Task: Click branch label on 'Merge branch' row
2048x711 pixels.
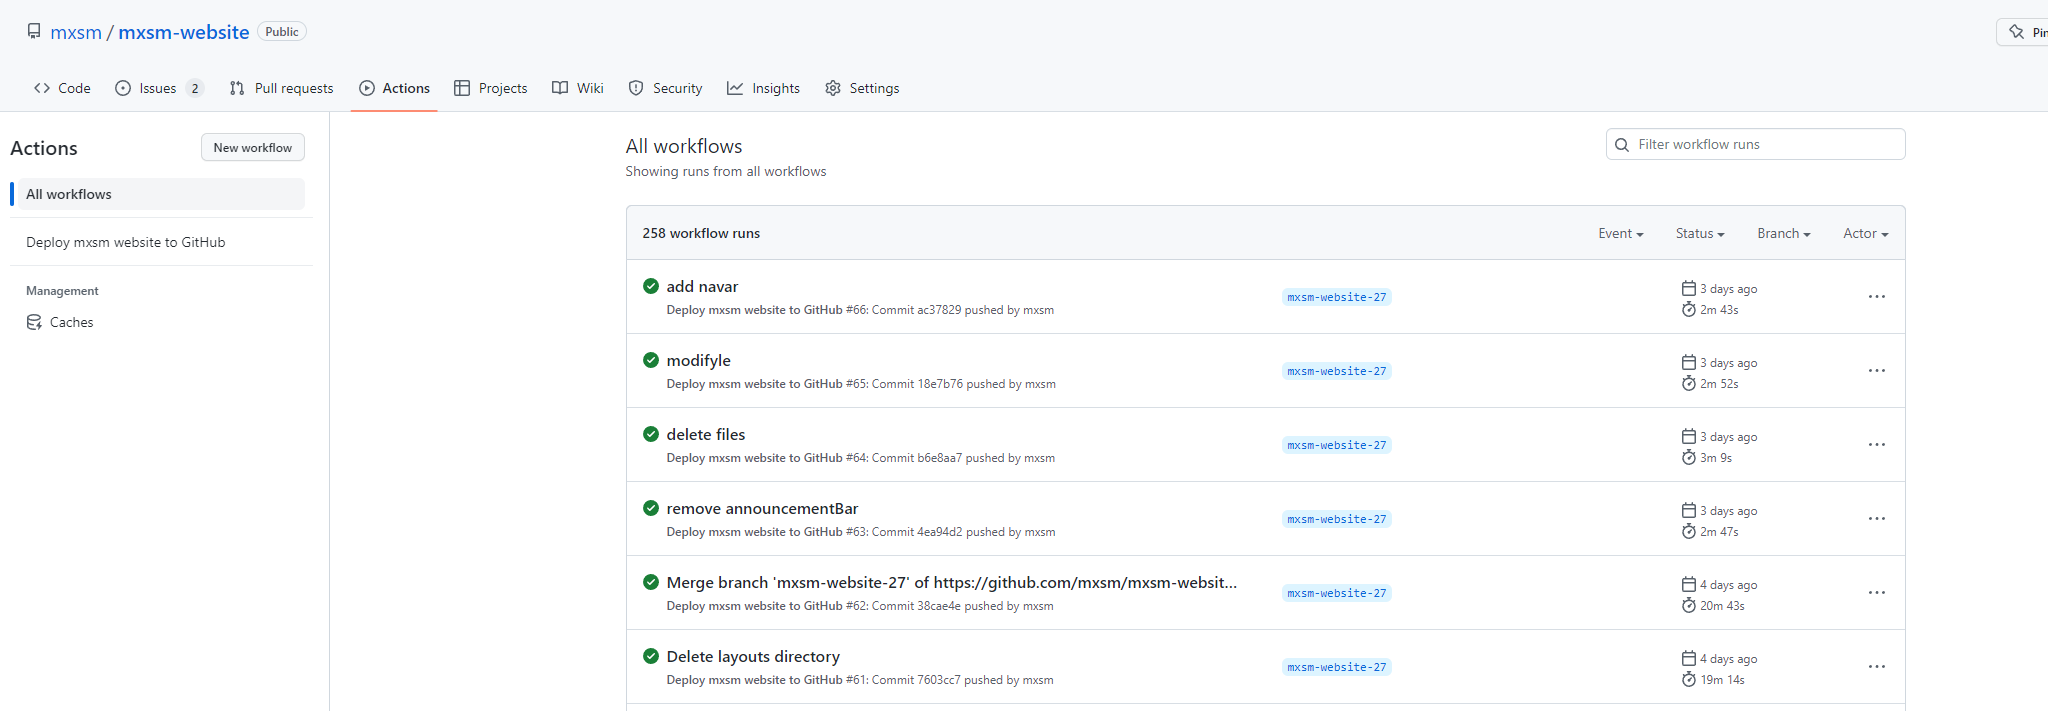Action: 1337,593
